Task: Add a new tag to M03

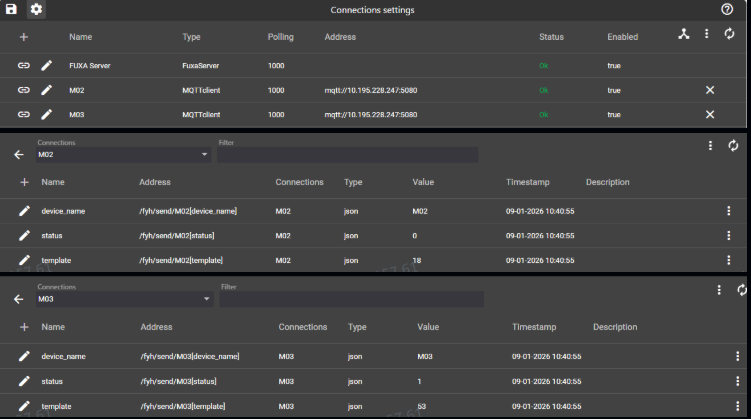Action: 24,327
